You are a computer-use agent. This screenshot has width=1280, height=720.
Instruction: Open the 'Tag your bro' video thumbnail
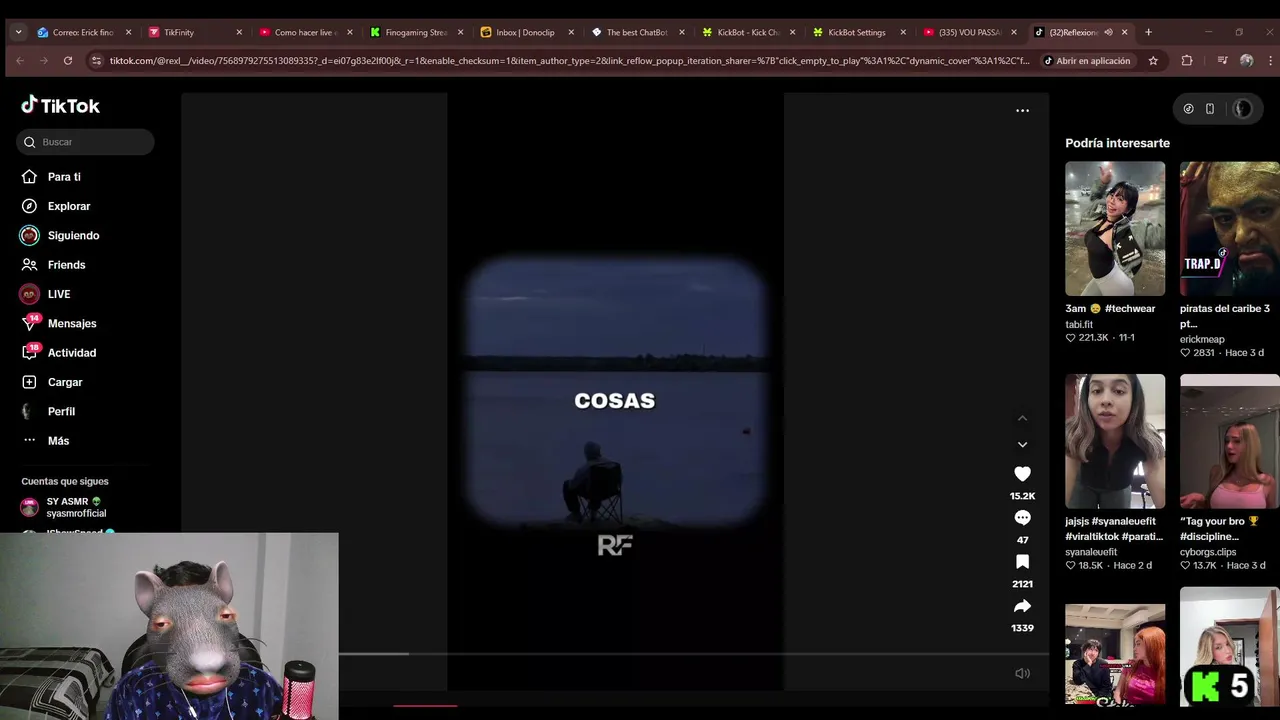1229,441
